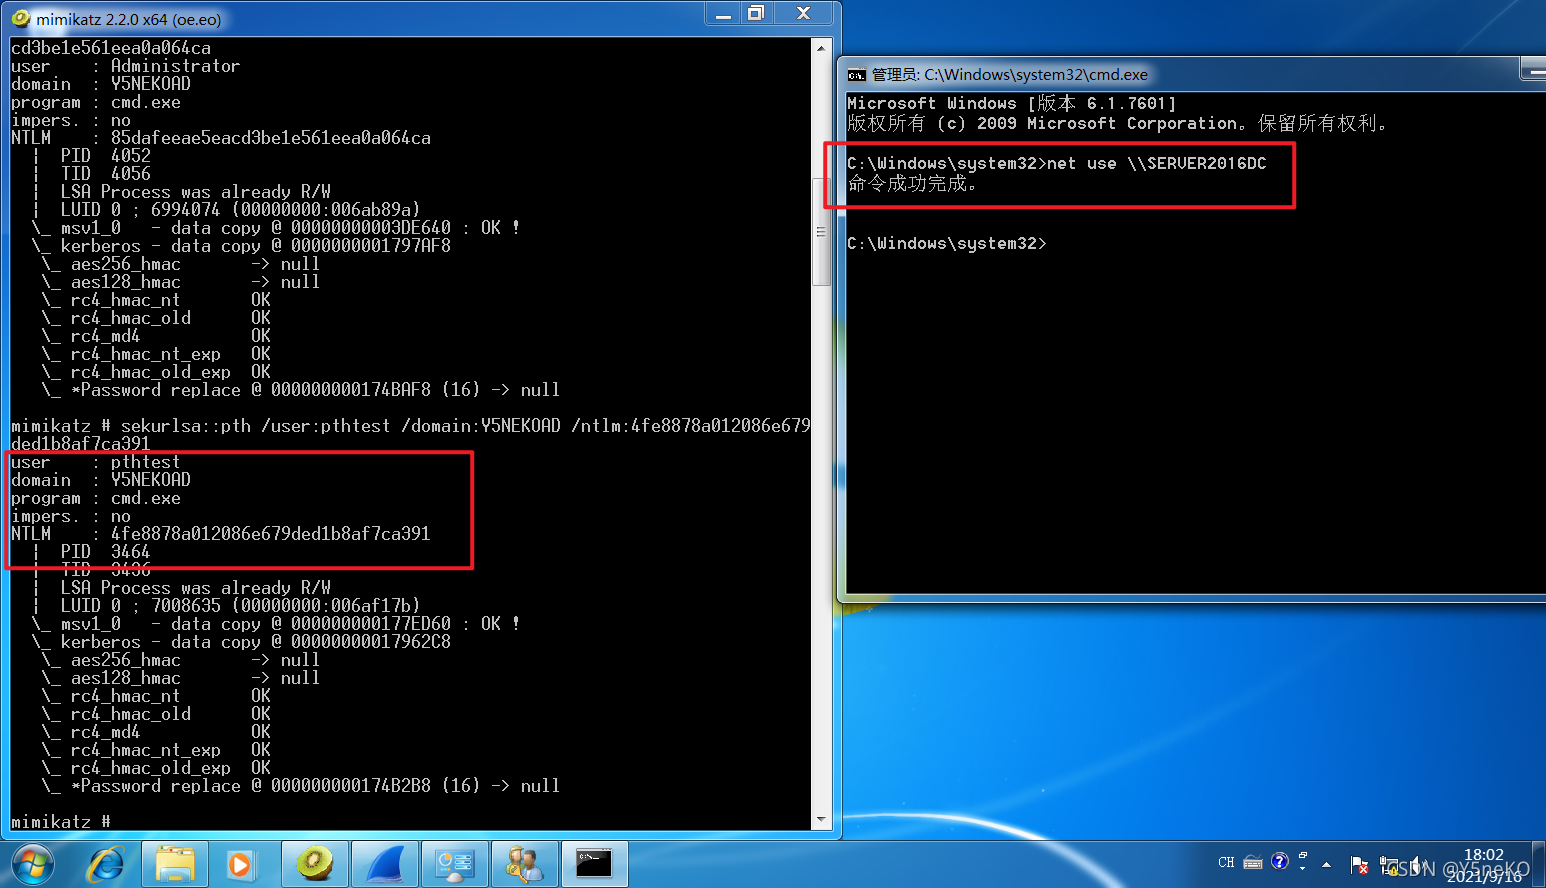The width and height of the screenshot is (1546, 888).
Task: Maximize the mimikatz window
Action: [756, 13]
